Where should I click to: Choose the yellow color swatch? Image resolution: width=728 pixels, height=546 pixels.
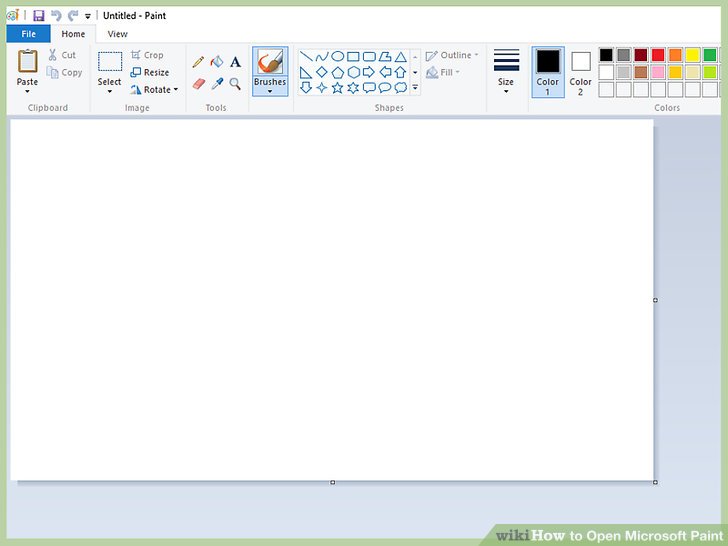click(693, 55)
